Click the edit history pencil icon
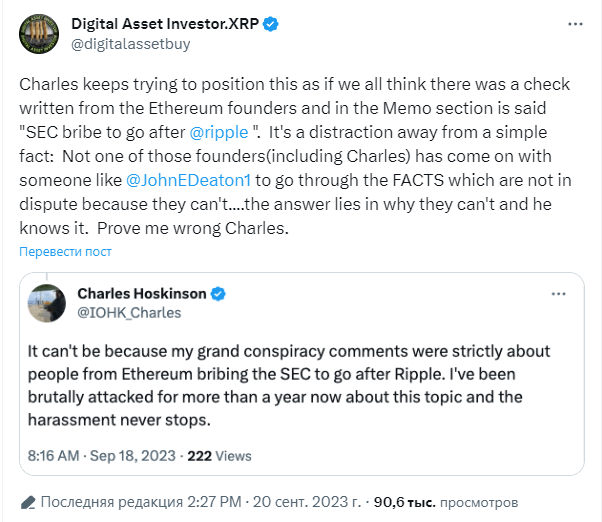The image size is (602, 522). coord(28,502)
